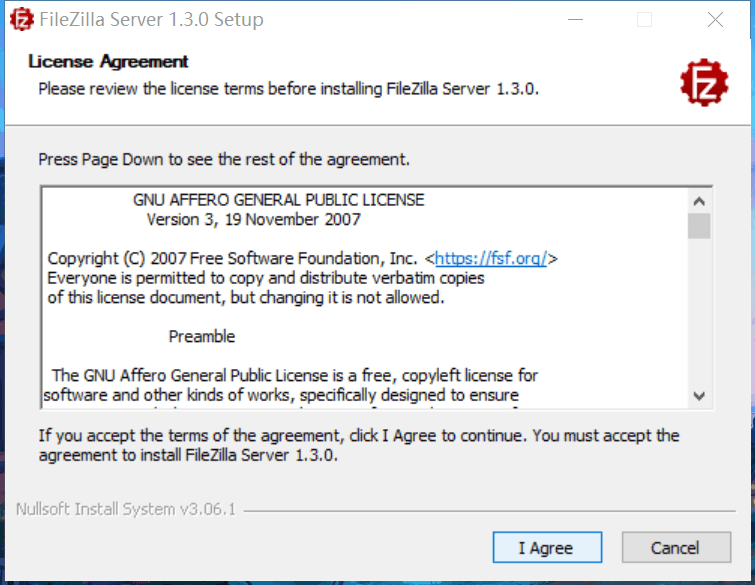Image resolution: width=755 pixels, height=585 pixels.
Task: Click Cancel to abort the installation
Action: coord(676,547)
